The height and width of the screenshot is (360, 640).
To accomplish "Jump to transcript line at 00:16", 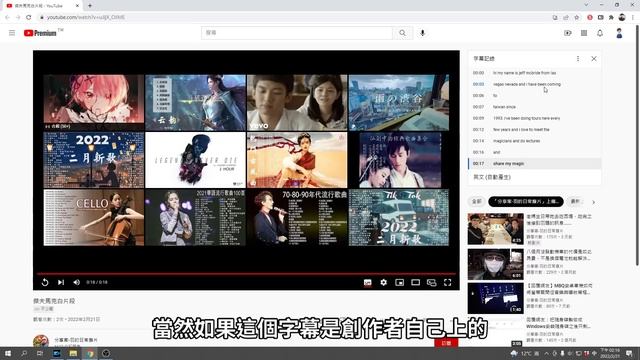I will (x=534, y=152).
